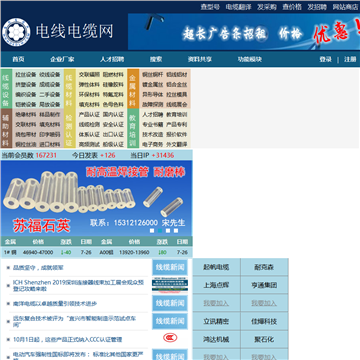Open the 电缆翻译 top link

pos(238,7)
